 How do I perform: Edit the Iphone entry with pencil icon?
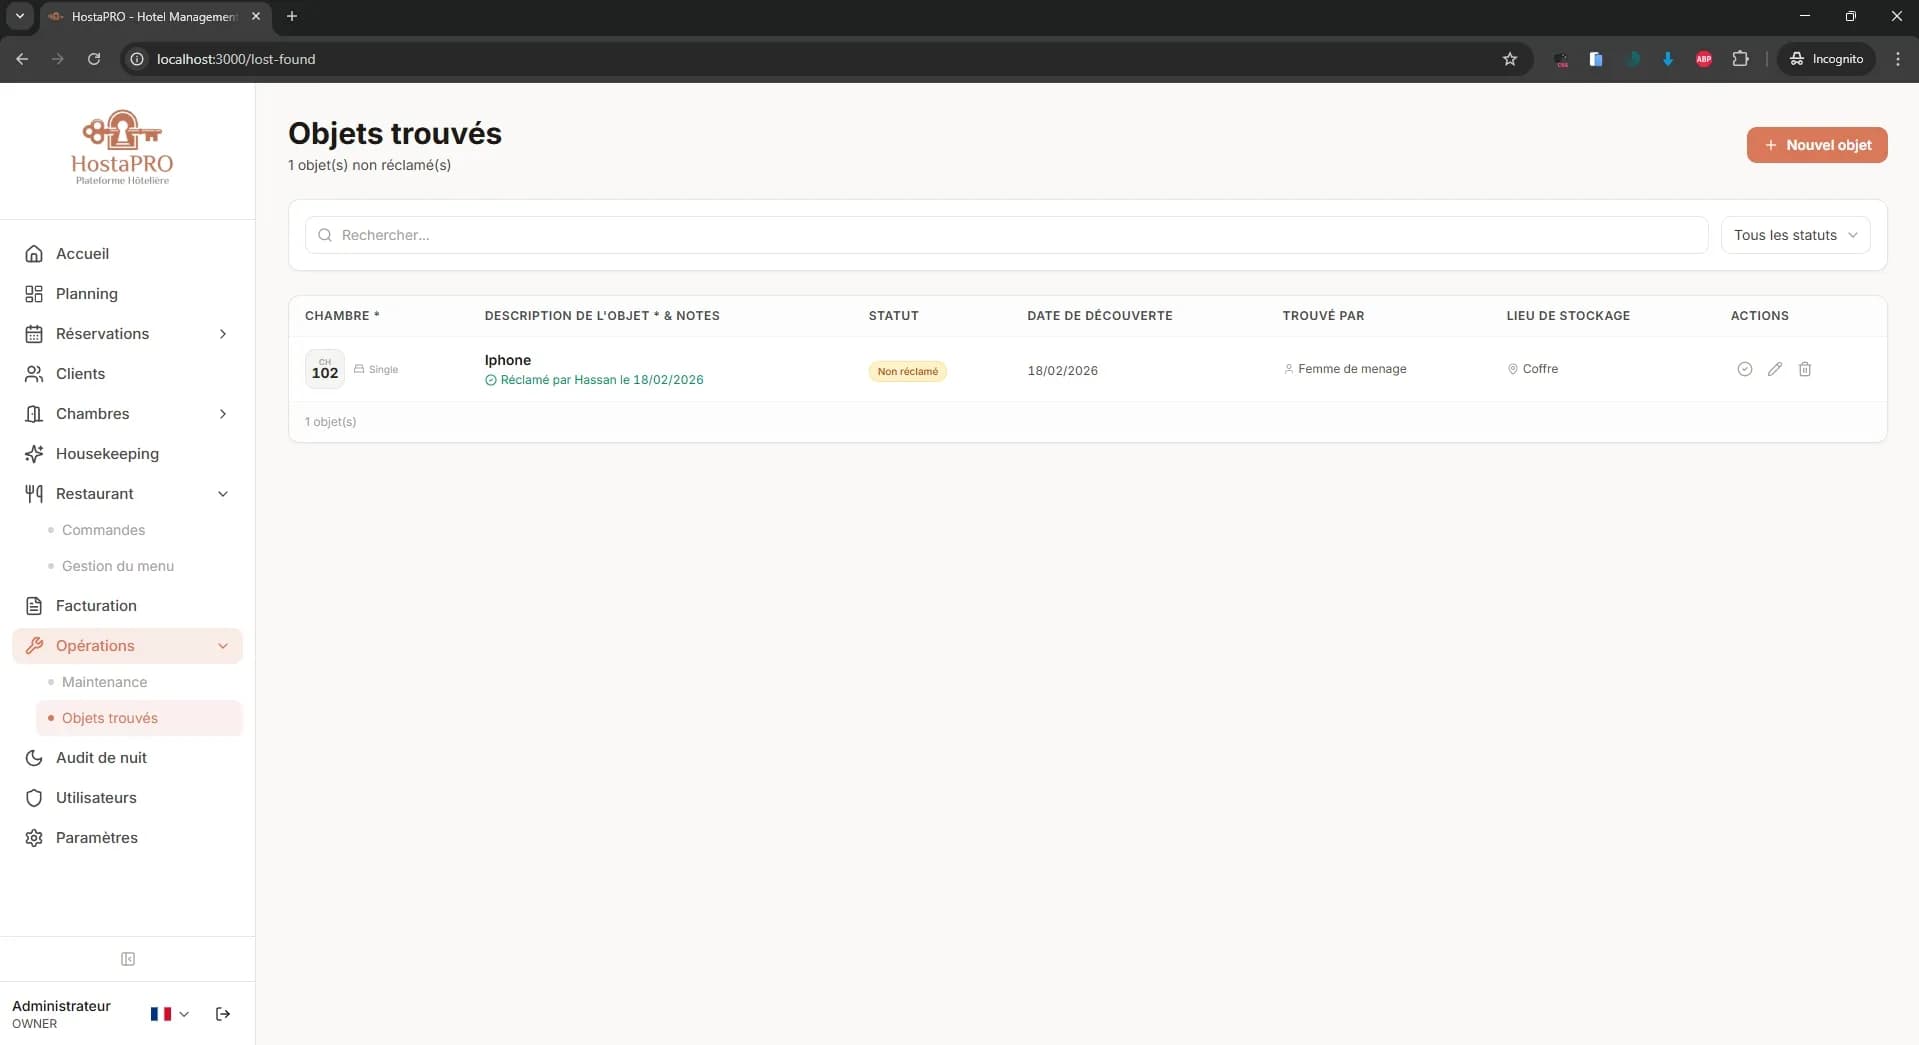(x=1774, y=369)
